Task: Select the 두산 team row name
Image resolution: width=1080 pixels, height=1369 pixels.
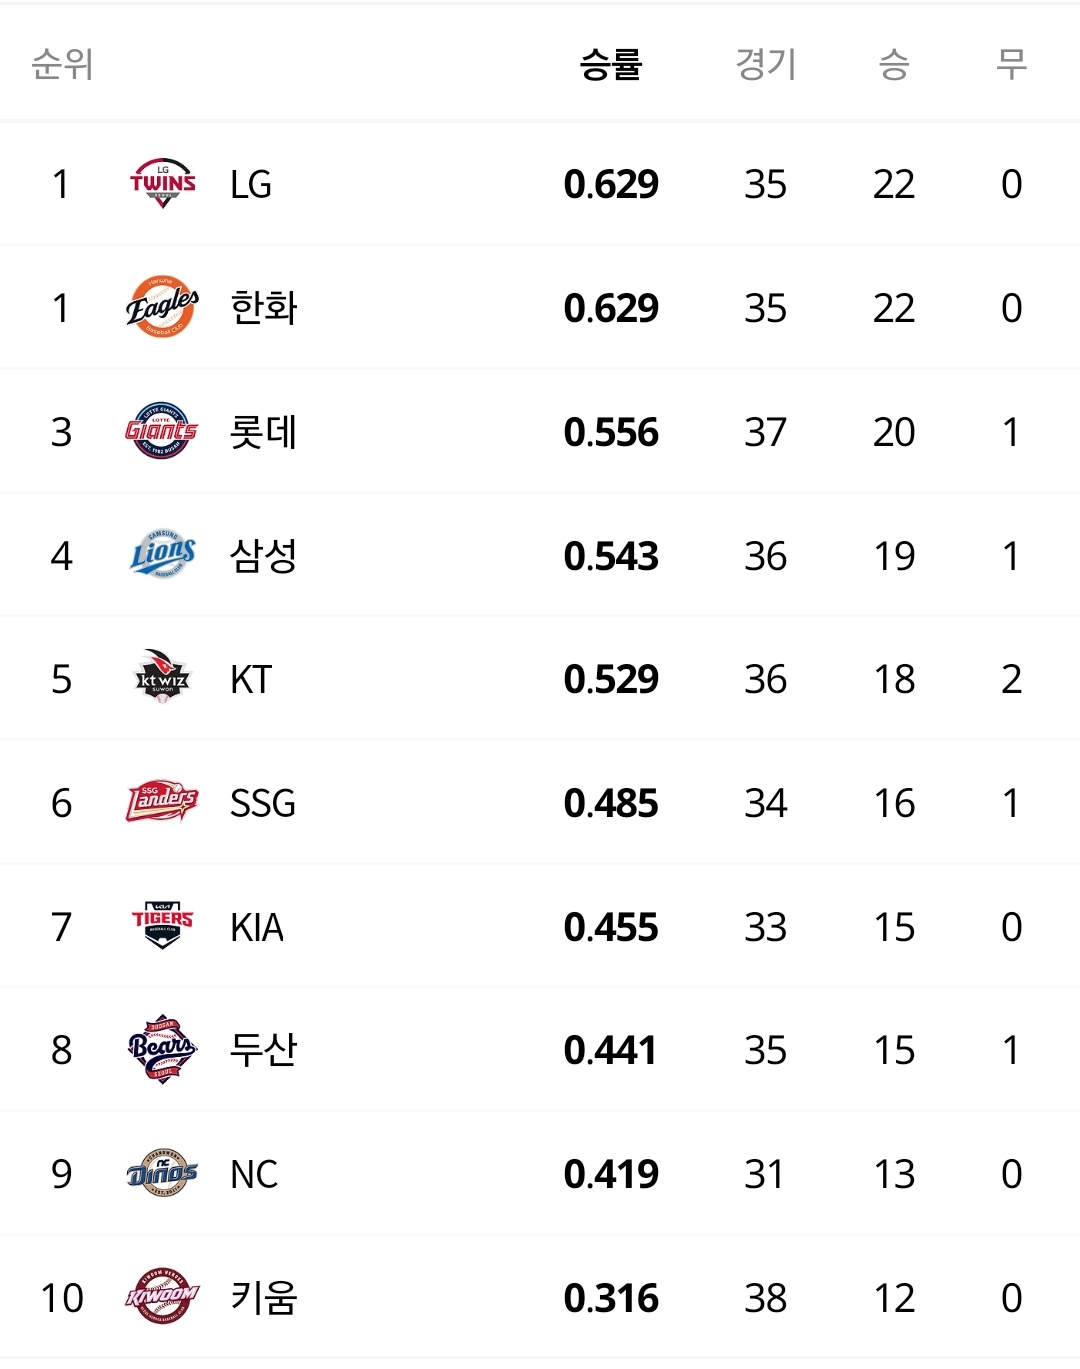Action: pos(264,1050)
